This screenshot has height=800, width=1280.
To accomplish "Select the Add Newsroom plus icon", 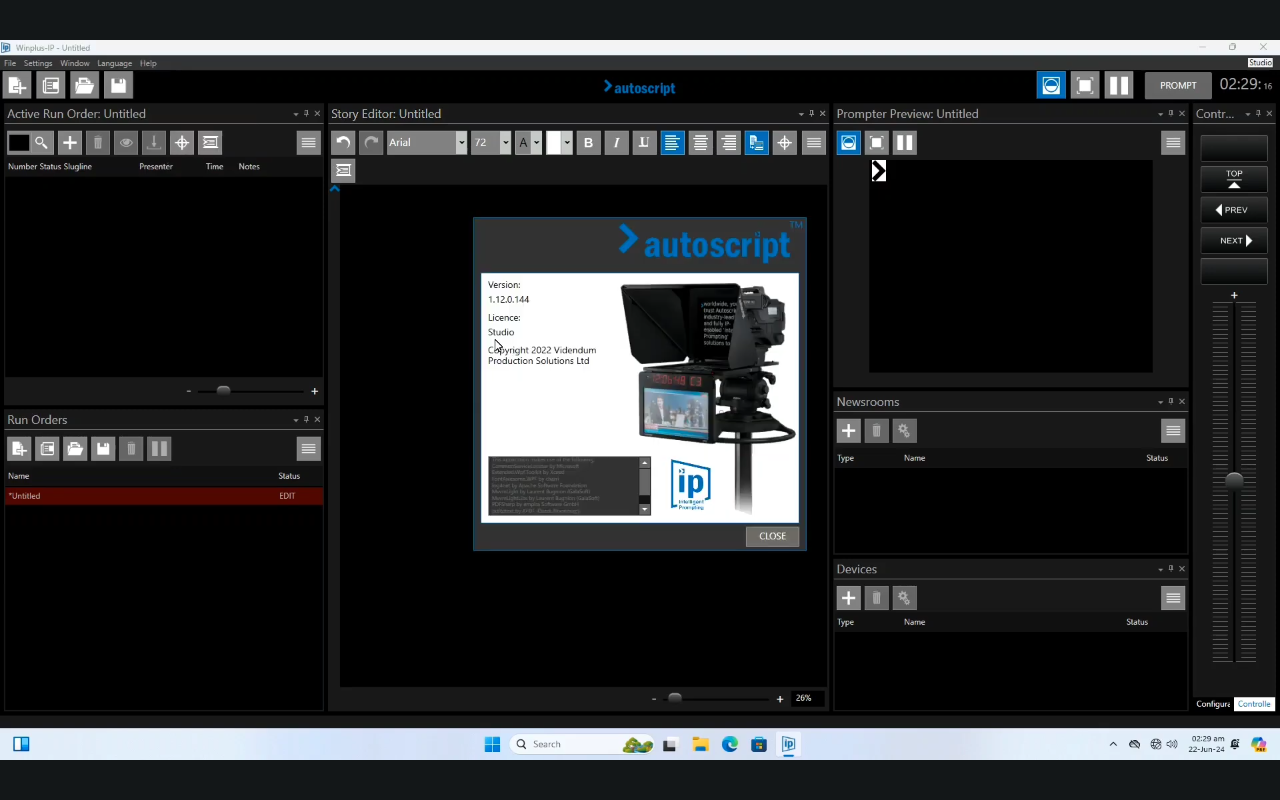I will pyautogui.click(x=848, y=430).
